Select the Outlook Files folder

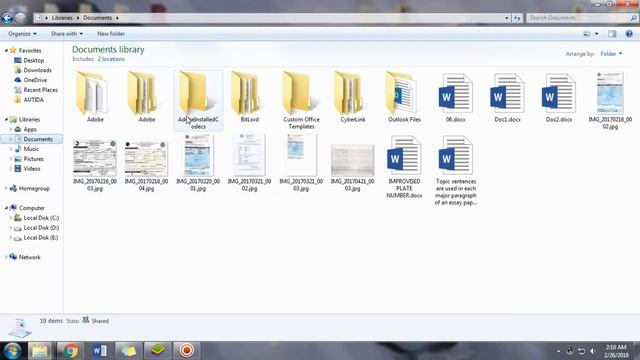(404, 97)
